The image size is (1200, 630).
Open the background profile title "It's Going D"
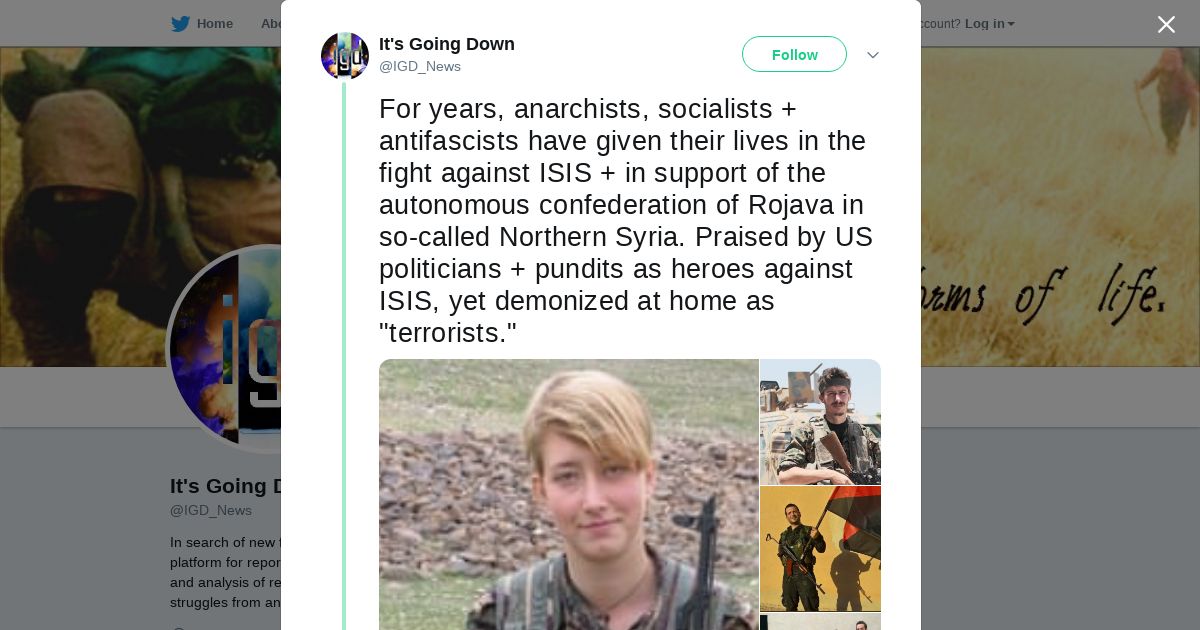pyautogui.click(x=225, y=486)
